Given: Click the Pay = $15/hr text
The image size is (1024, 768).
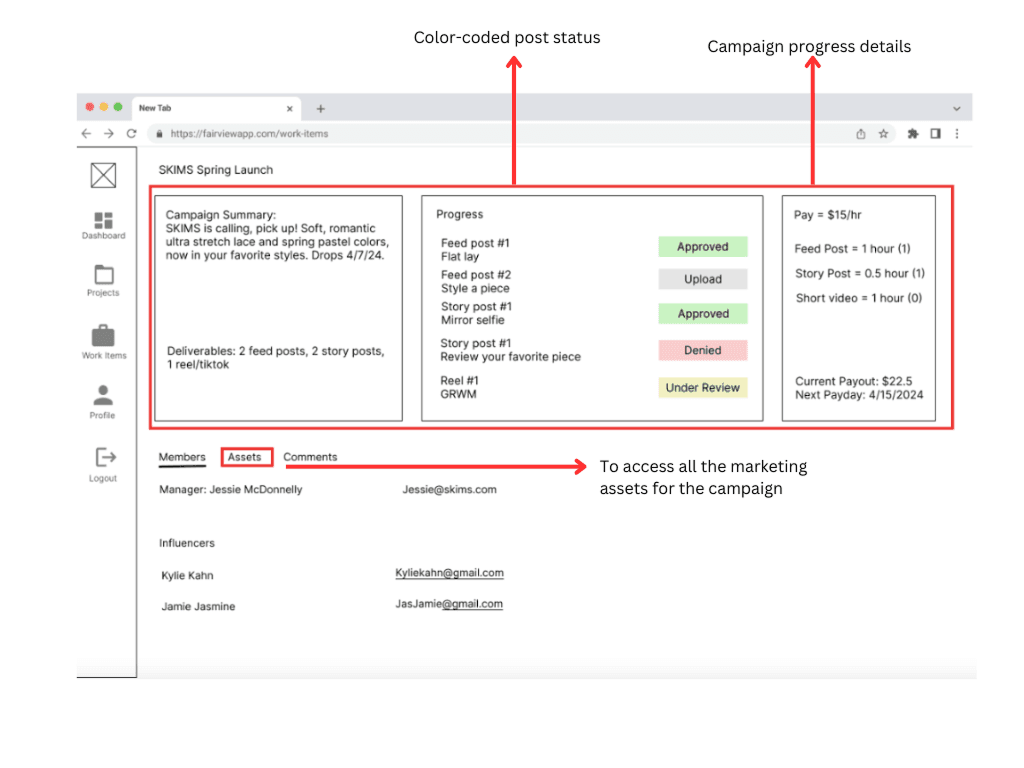Looking at the screenshot, I should click(x=827, y=215).
